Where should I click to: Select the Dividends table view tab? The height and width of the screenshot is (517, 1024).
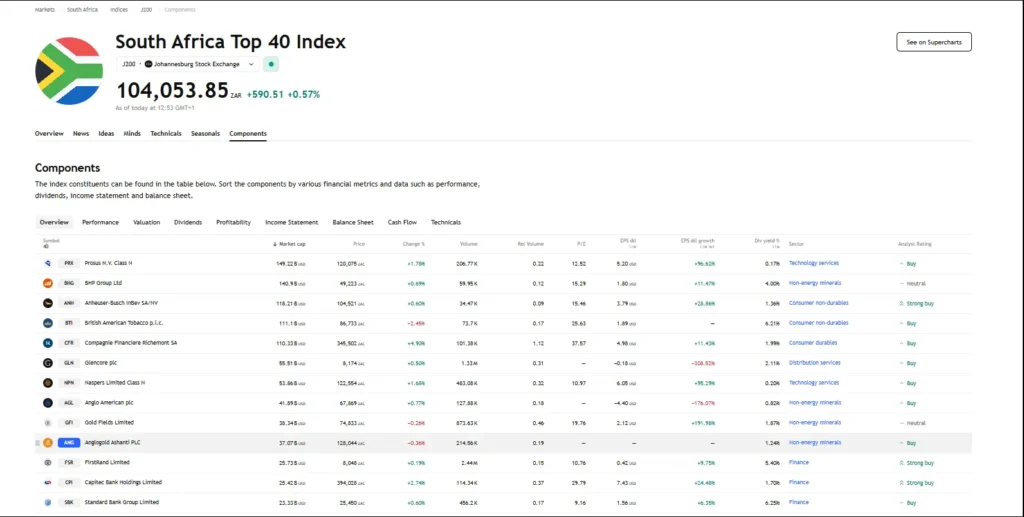click(x=188, y=223)
